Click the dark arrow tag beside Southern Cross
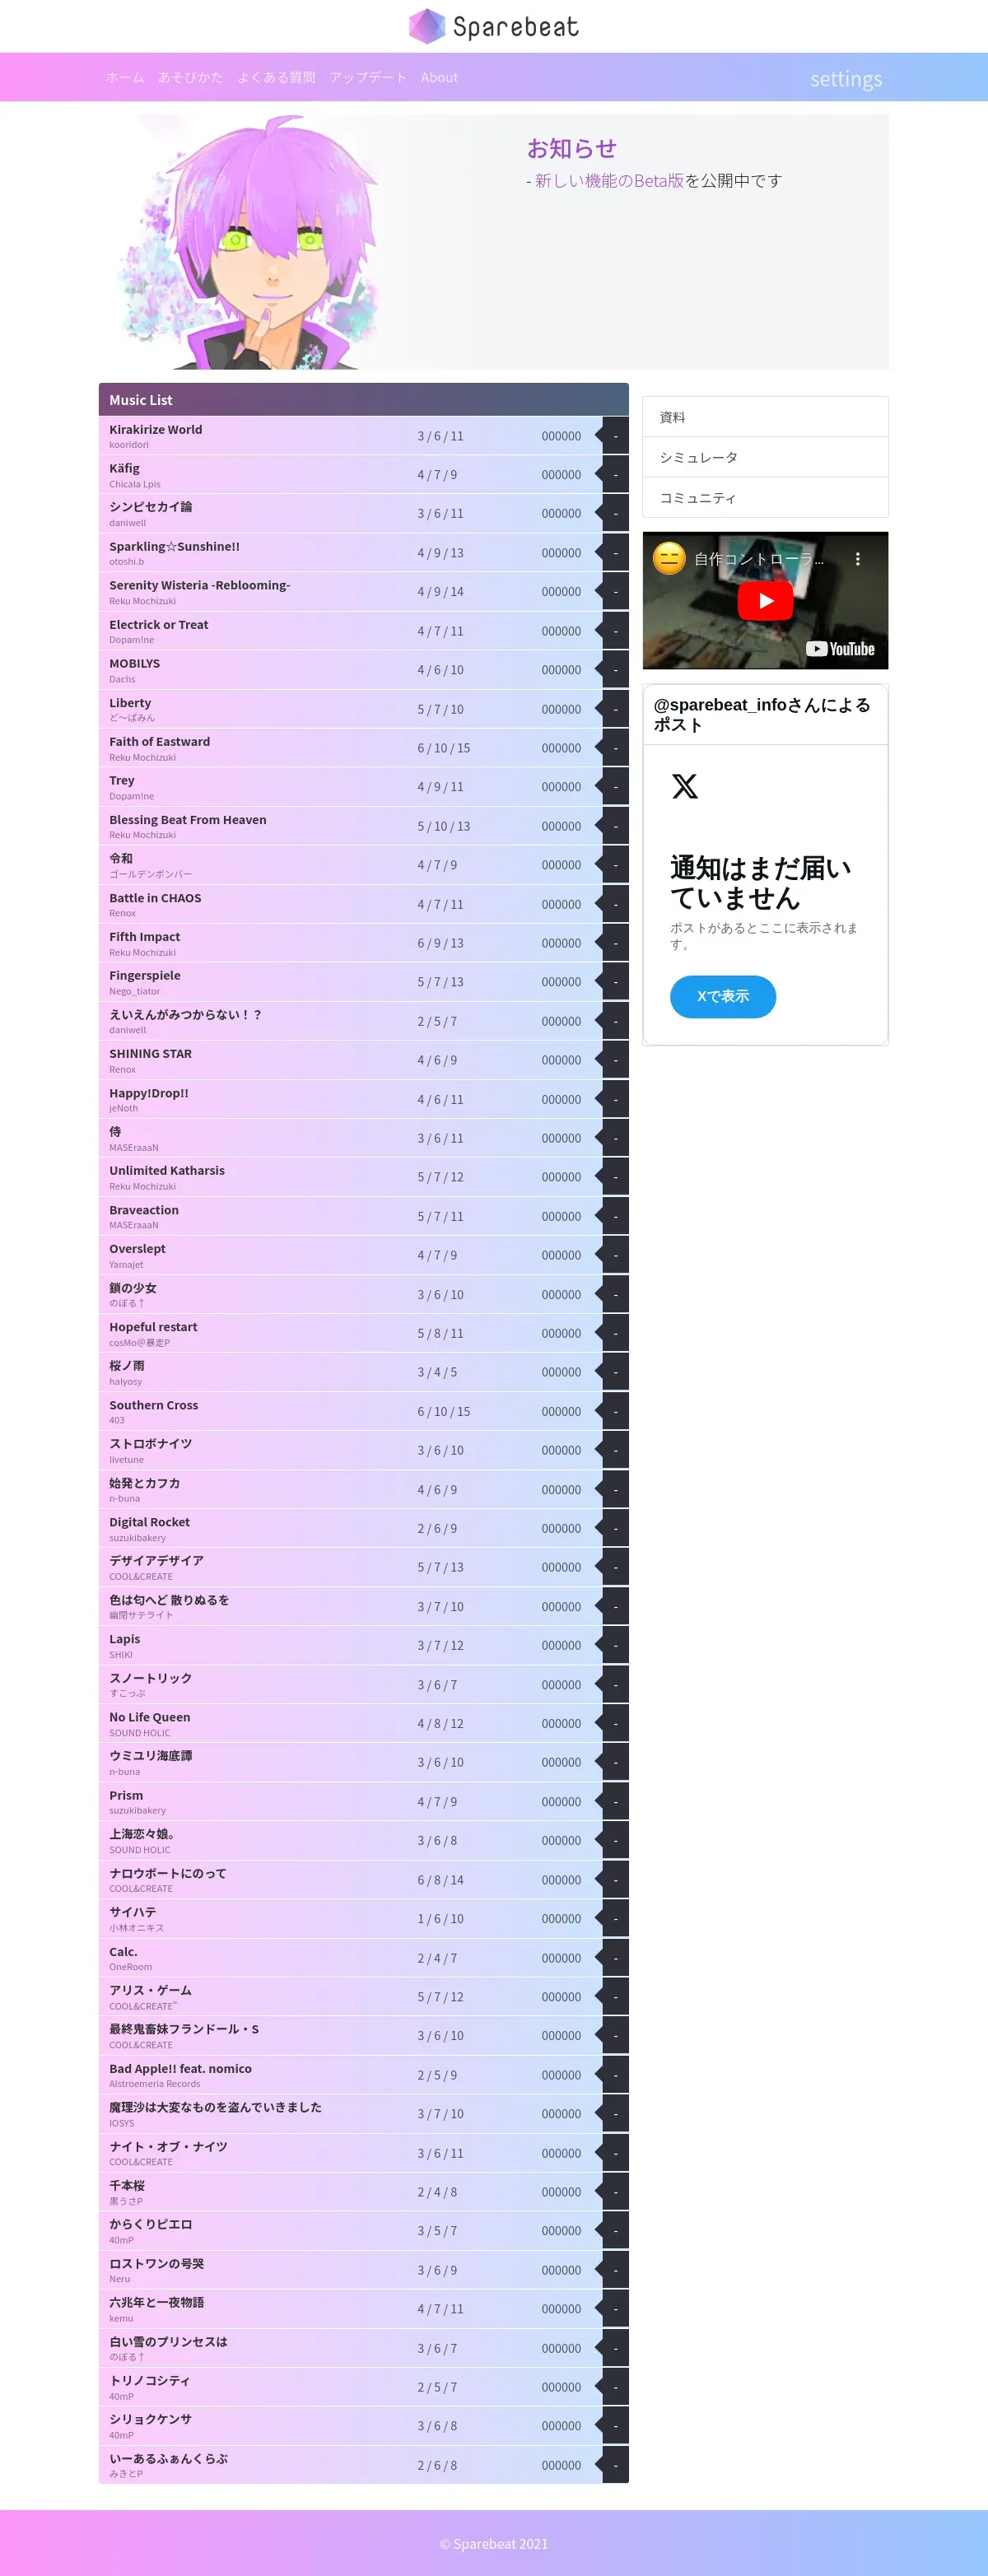 tap(612, 1411)
